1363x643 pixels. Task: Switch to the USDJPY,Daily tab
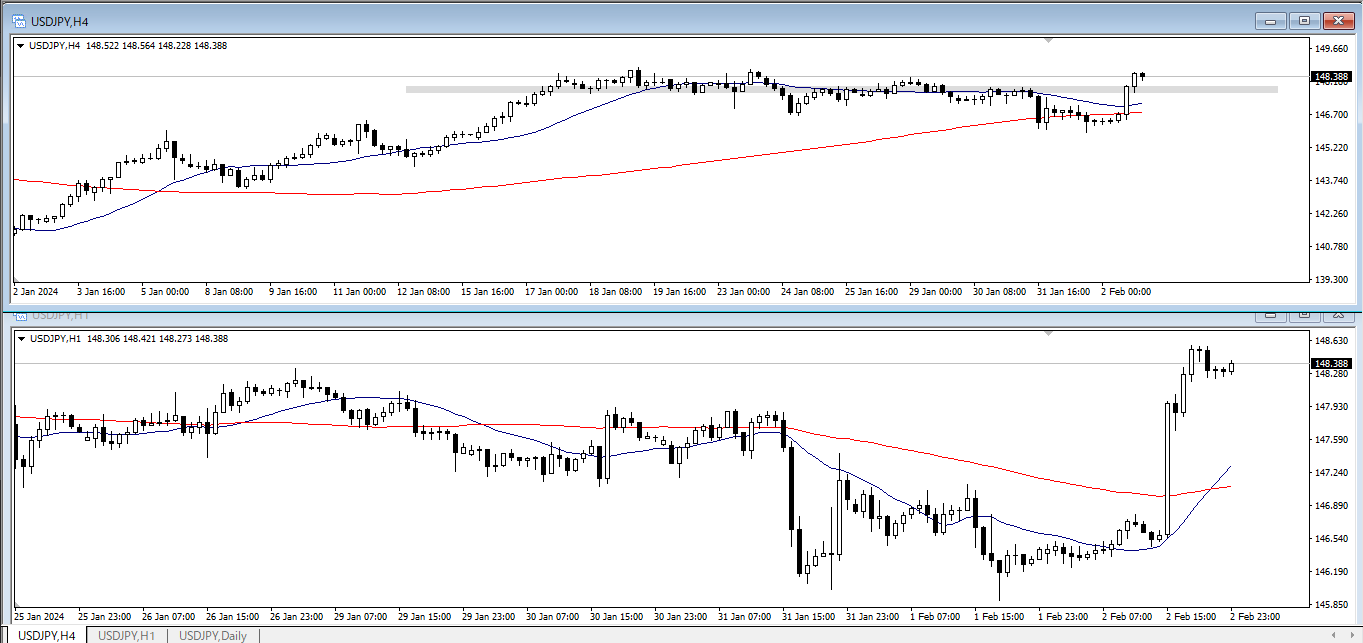point(213,636)
